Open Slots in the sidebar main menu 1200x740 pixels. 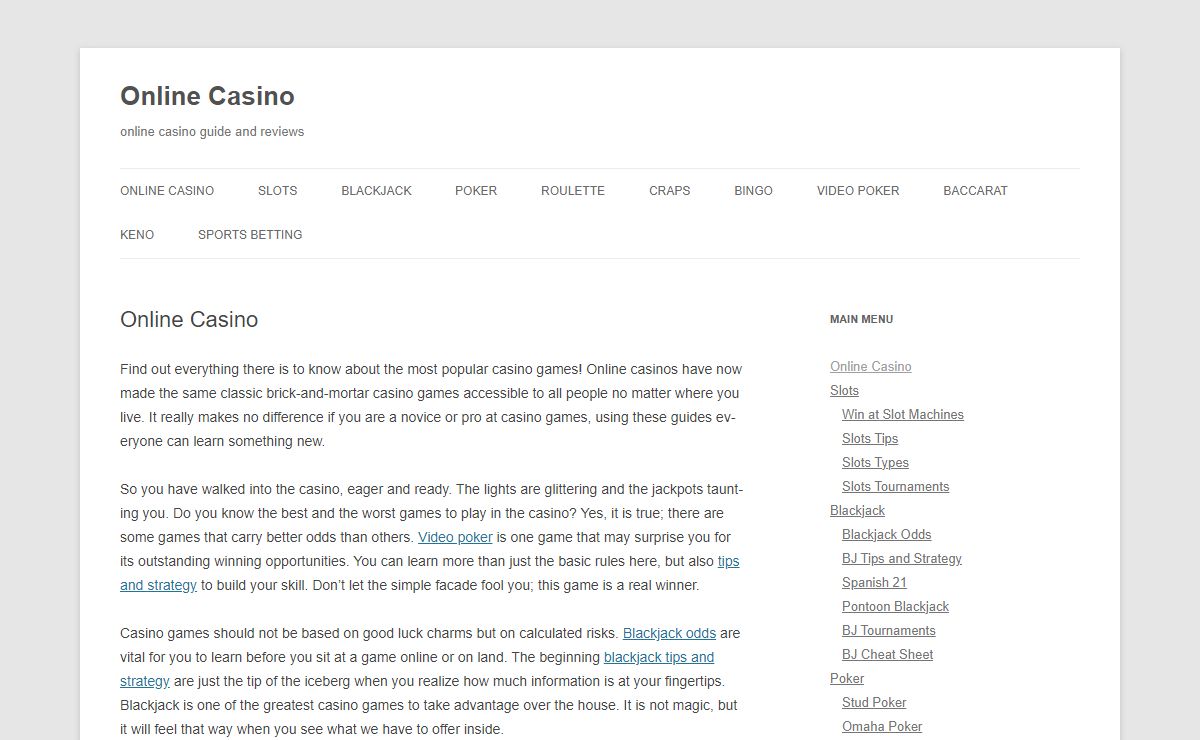[x=844, y=391]
